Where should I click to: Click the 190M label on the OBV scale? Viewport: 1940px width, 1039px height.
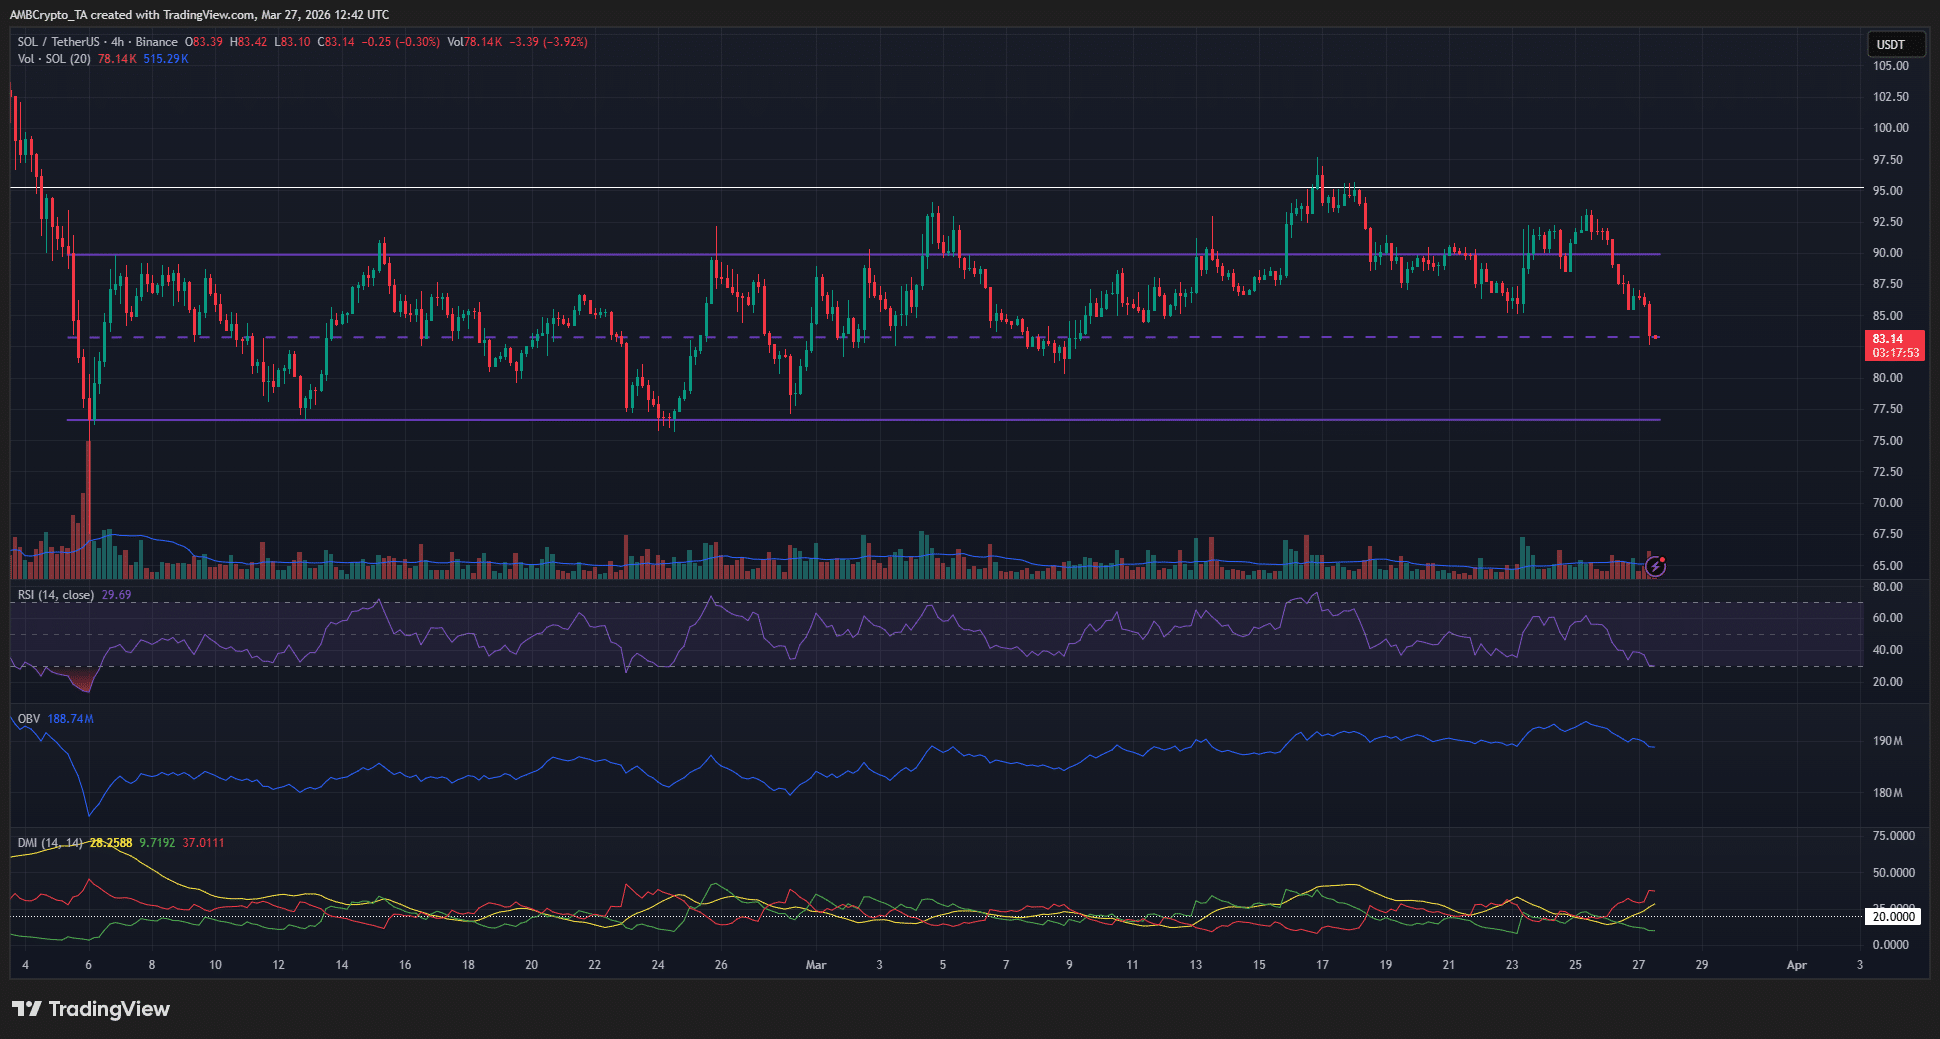click(1887, 741)
